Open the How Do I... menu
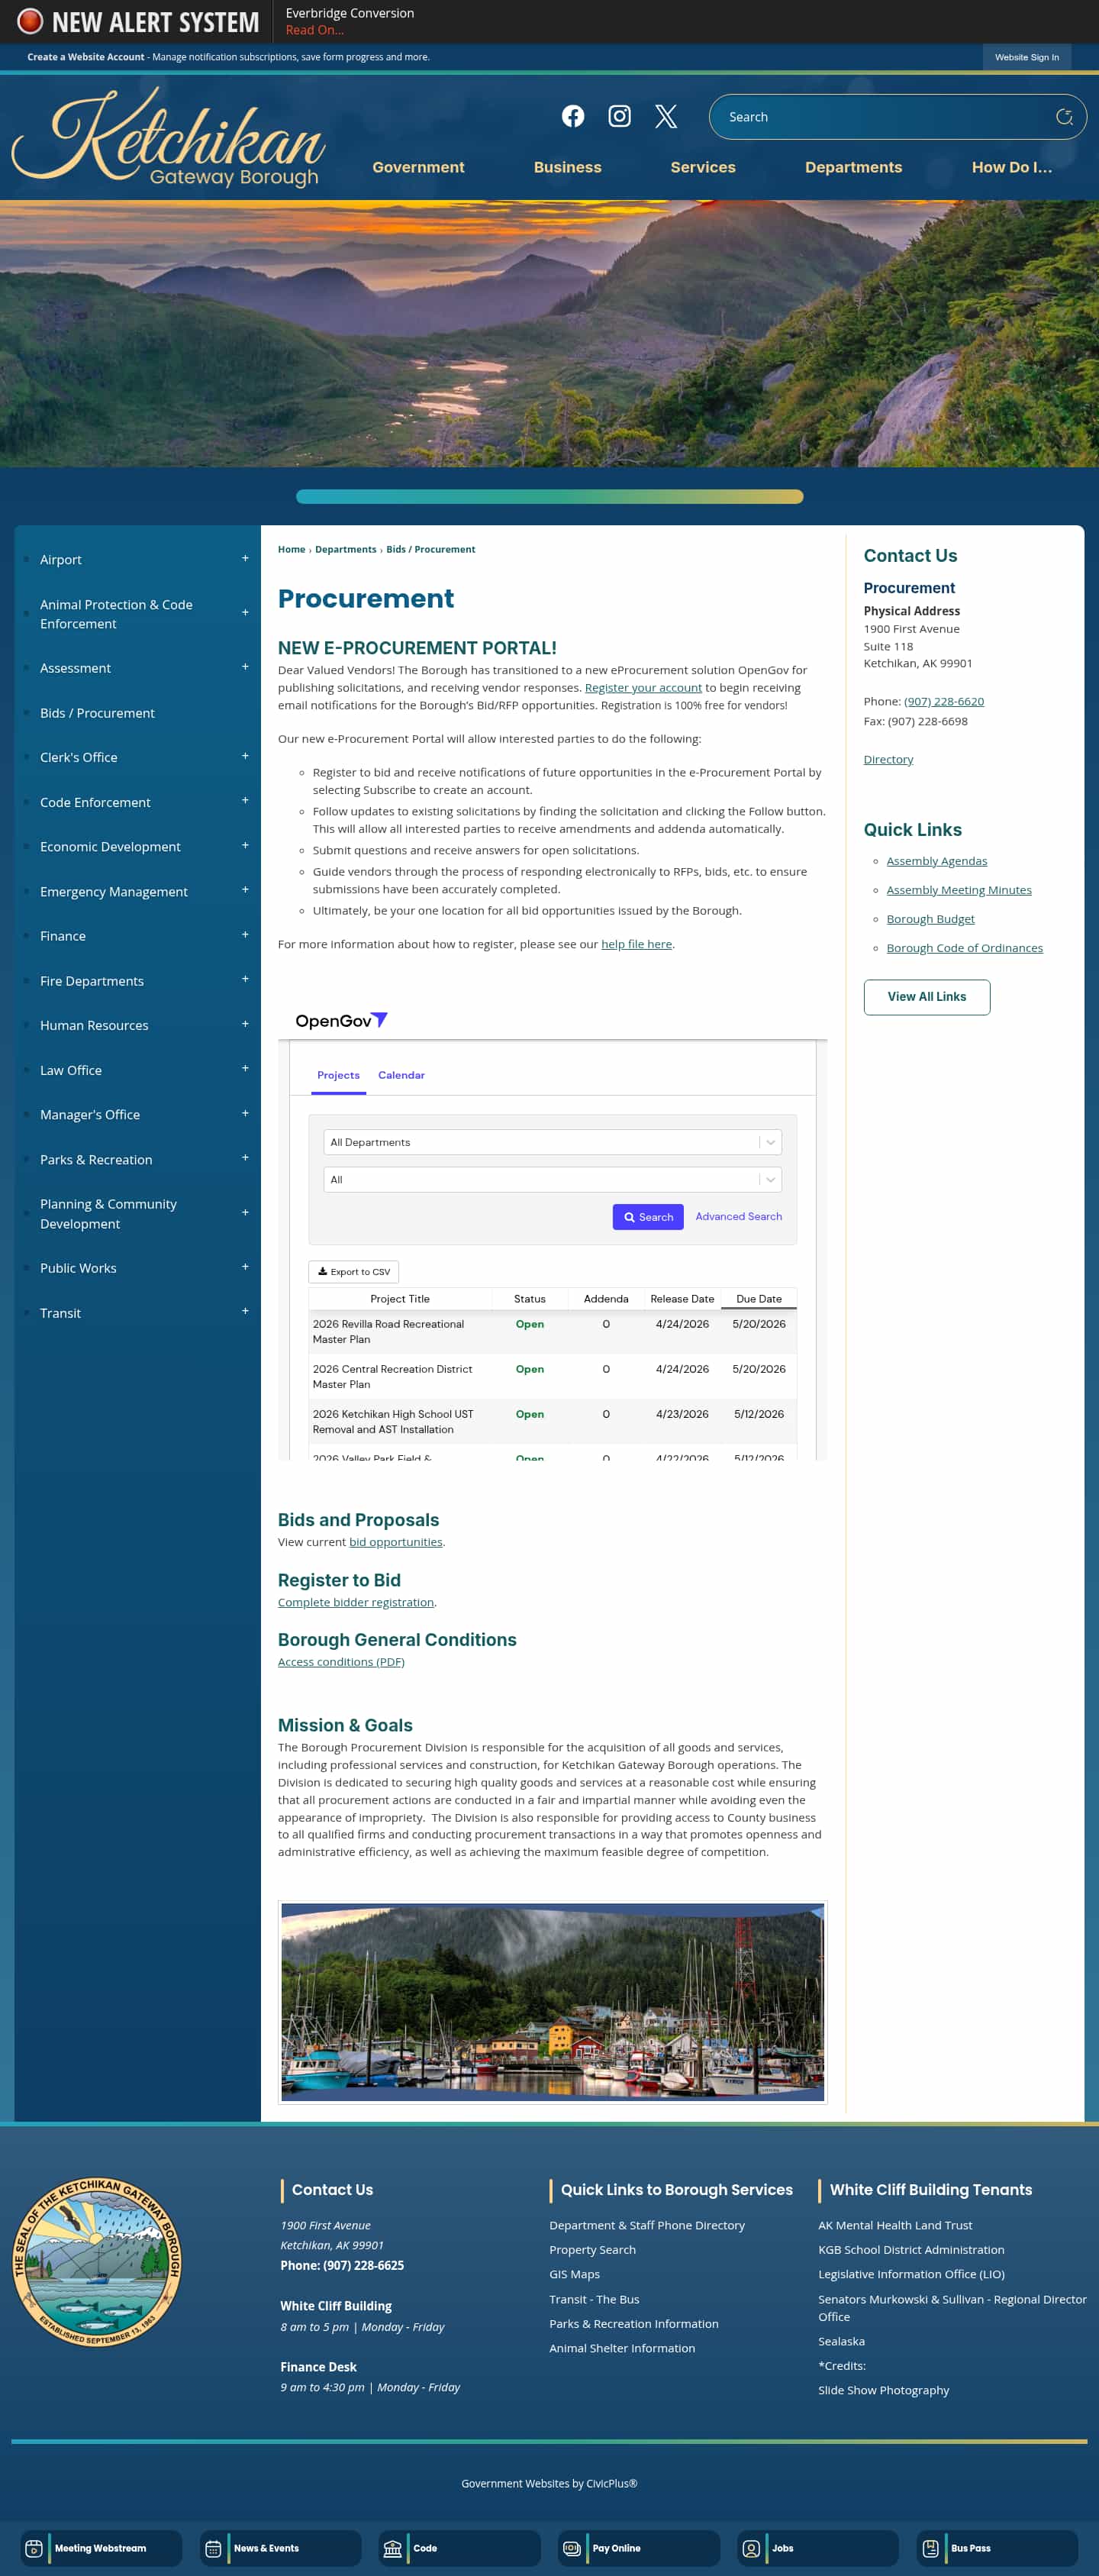Image resolution: width=1099 pixels, height=2576 pixels. [x=1011, y=167]
